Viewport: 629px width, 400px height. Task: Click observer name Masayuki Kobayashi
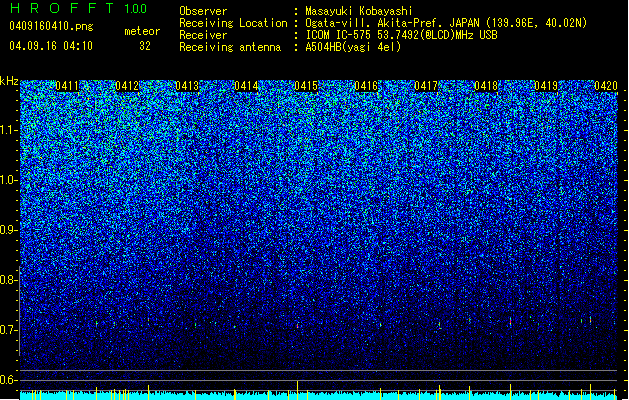click(x=358, y=11)
